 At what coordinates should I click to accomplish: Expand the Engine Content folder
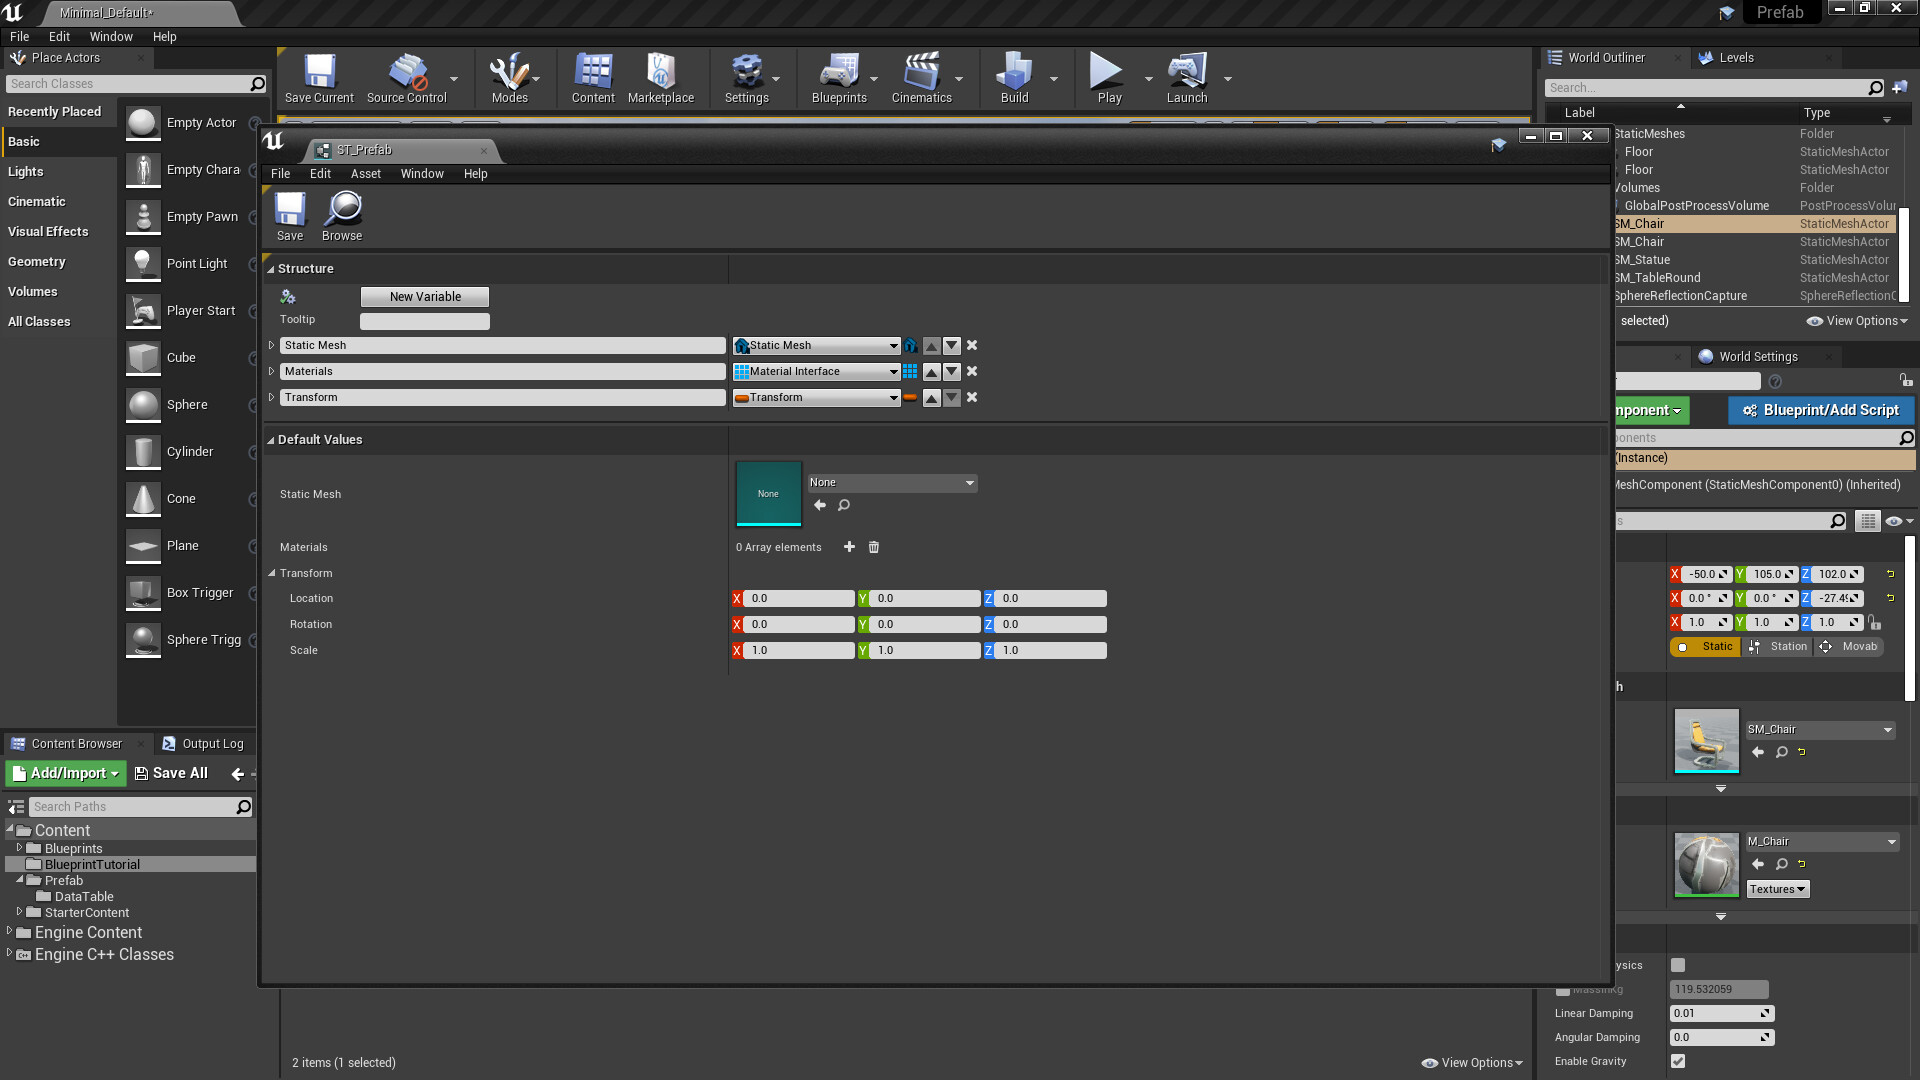pyautogui.click(x=10, y=932)
